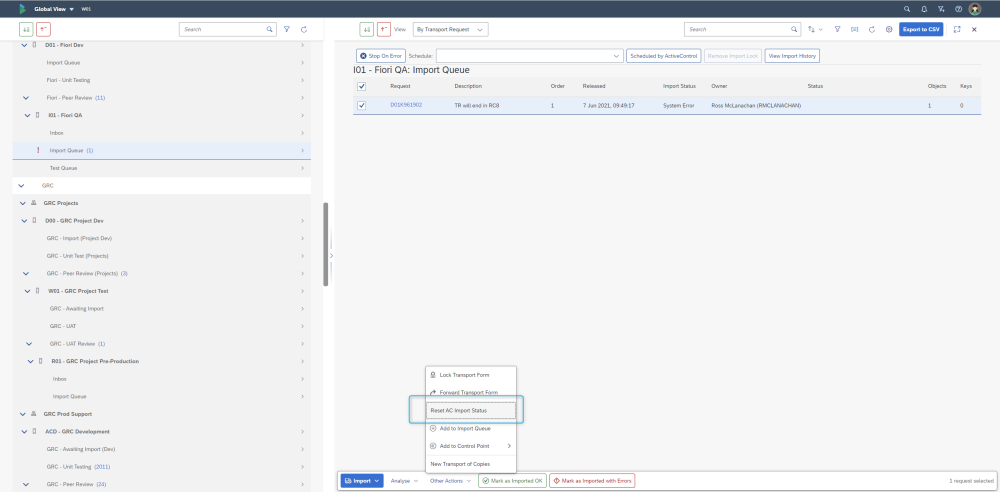This screenshot has height=492, width=1000.
Task: Choose Add to Import Queue
Action: [x=471, y=428]
